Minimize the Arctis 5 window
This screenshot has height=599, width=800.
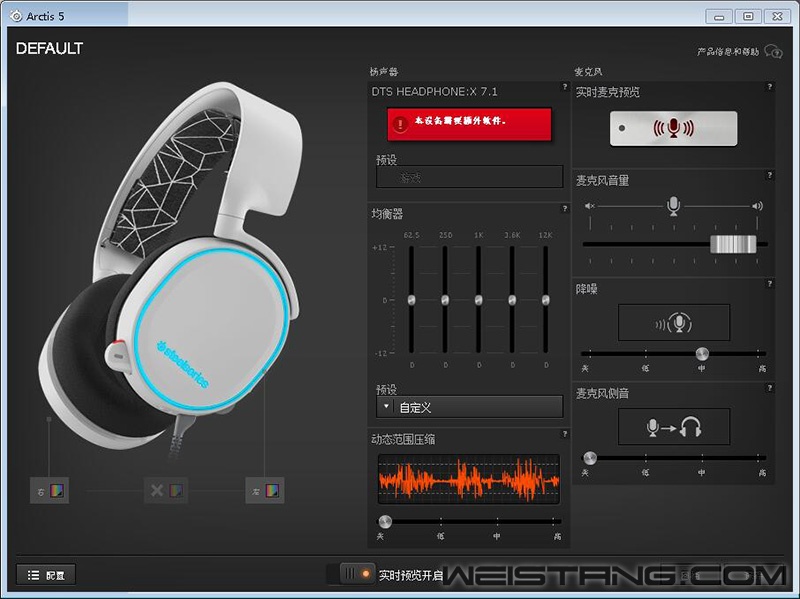coord(719,16)
